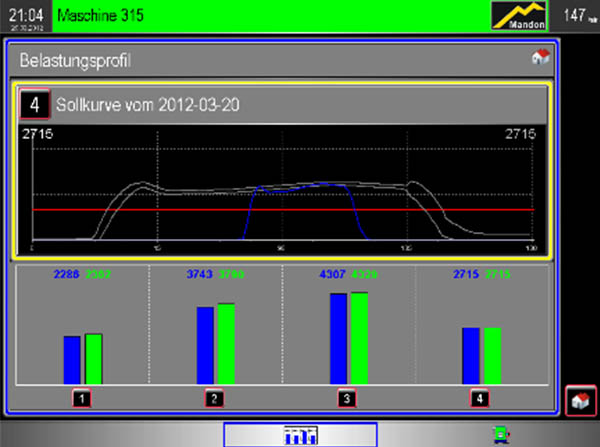Click the green bar of station 4
This screenshot has width=600, height=447.
(x=492, y=355)
